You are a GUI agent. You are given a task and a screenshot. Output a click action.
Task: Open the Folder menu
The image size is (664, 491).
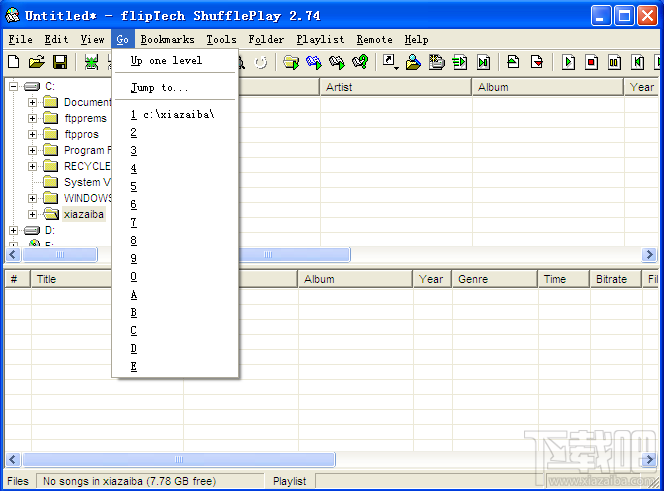[266, 39]
